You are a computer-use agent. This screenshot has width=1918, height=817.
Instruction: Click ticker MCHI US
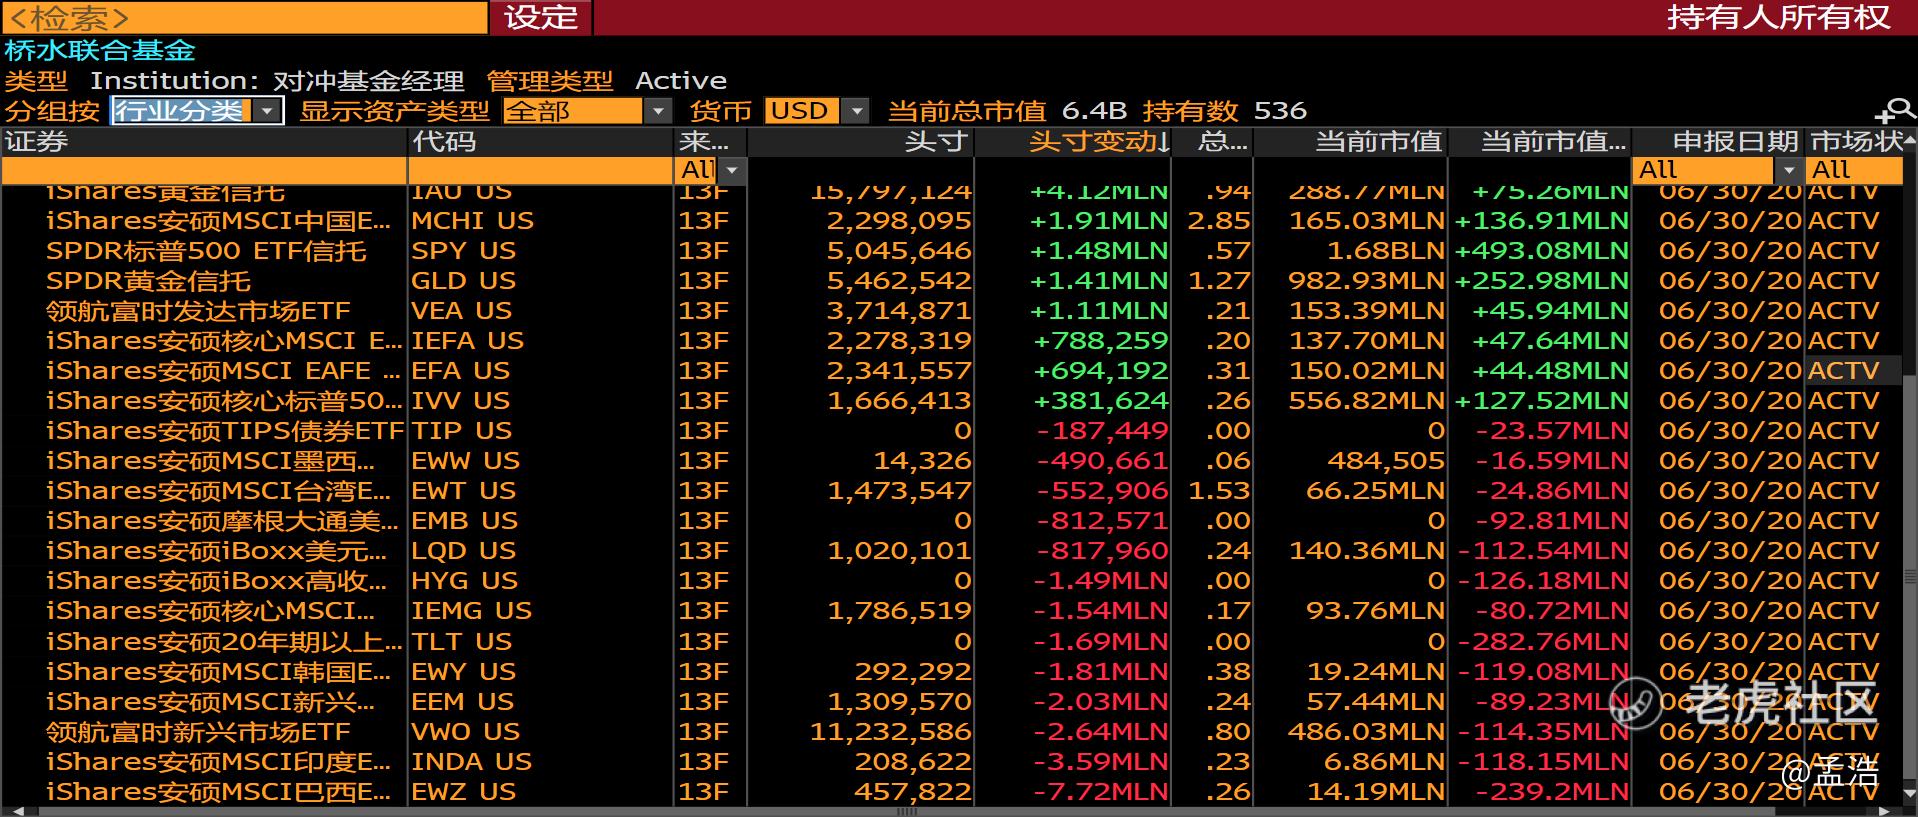(473, 221)
